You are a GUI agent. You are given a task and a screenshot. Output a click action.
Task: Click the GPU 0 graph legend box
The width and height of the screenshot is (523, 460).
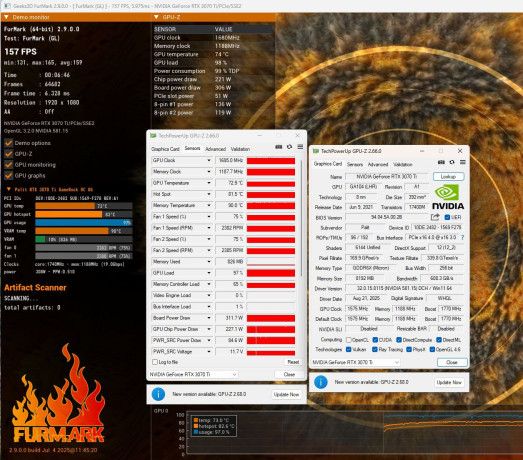(214, 426)
